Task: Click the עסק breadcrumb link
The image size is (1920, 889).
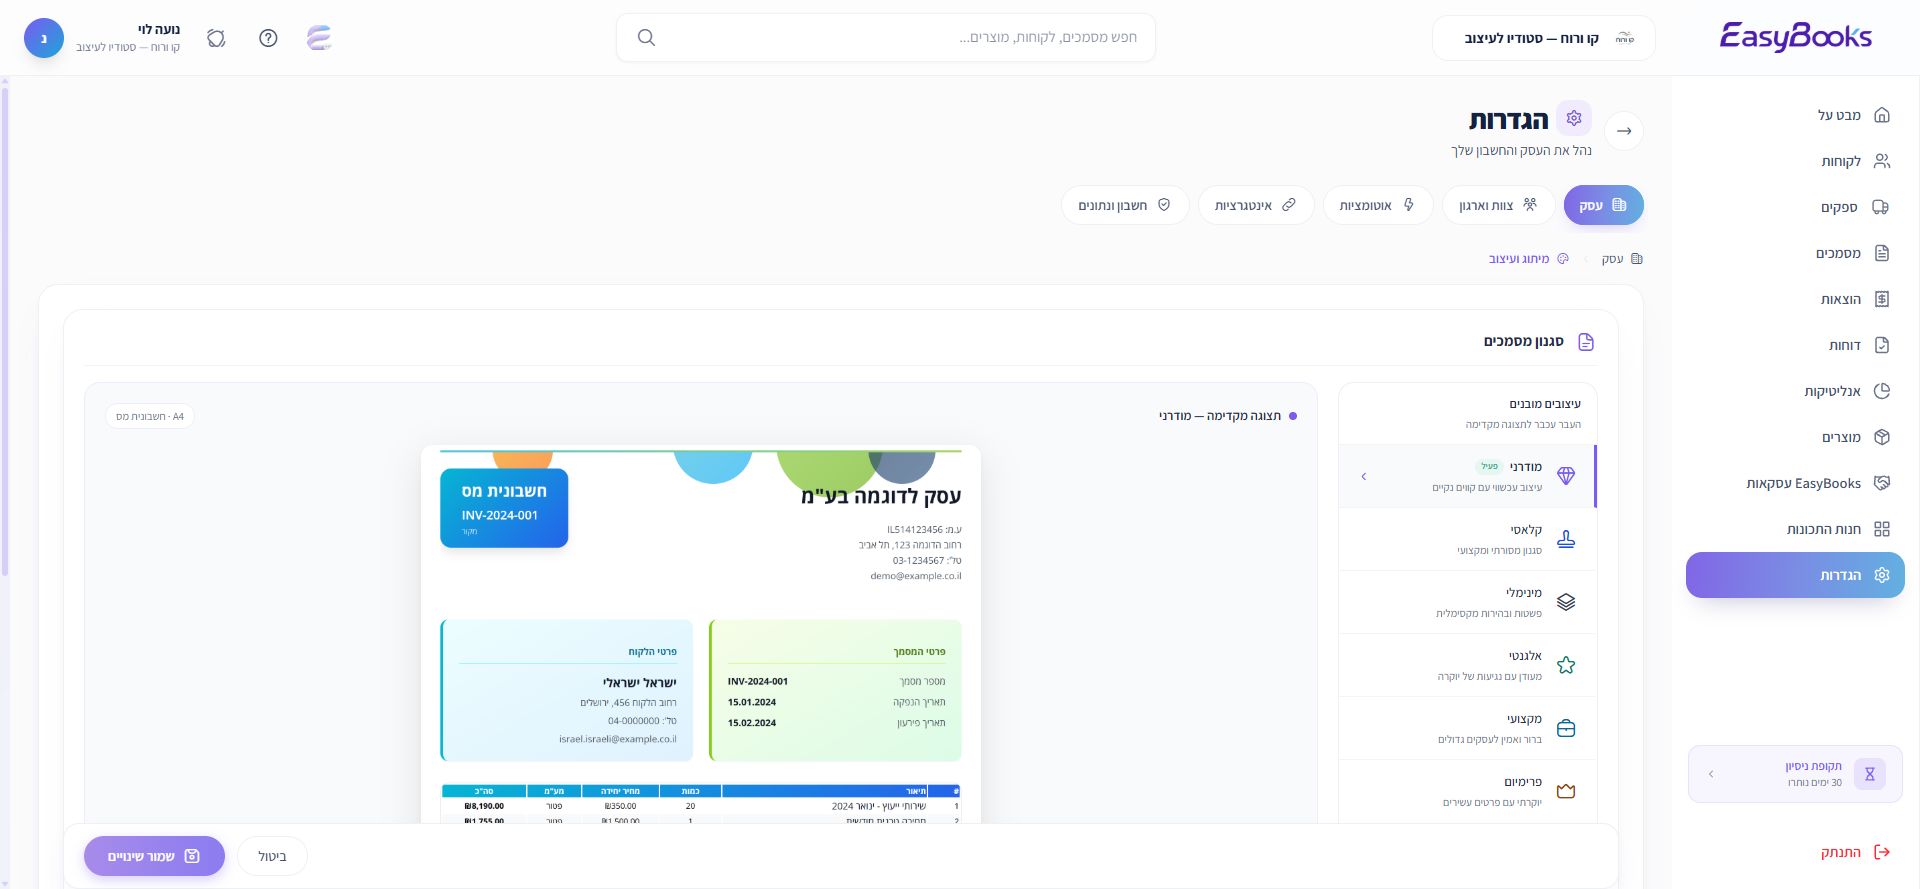Action: coord(1621,259)
